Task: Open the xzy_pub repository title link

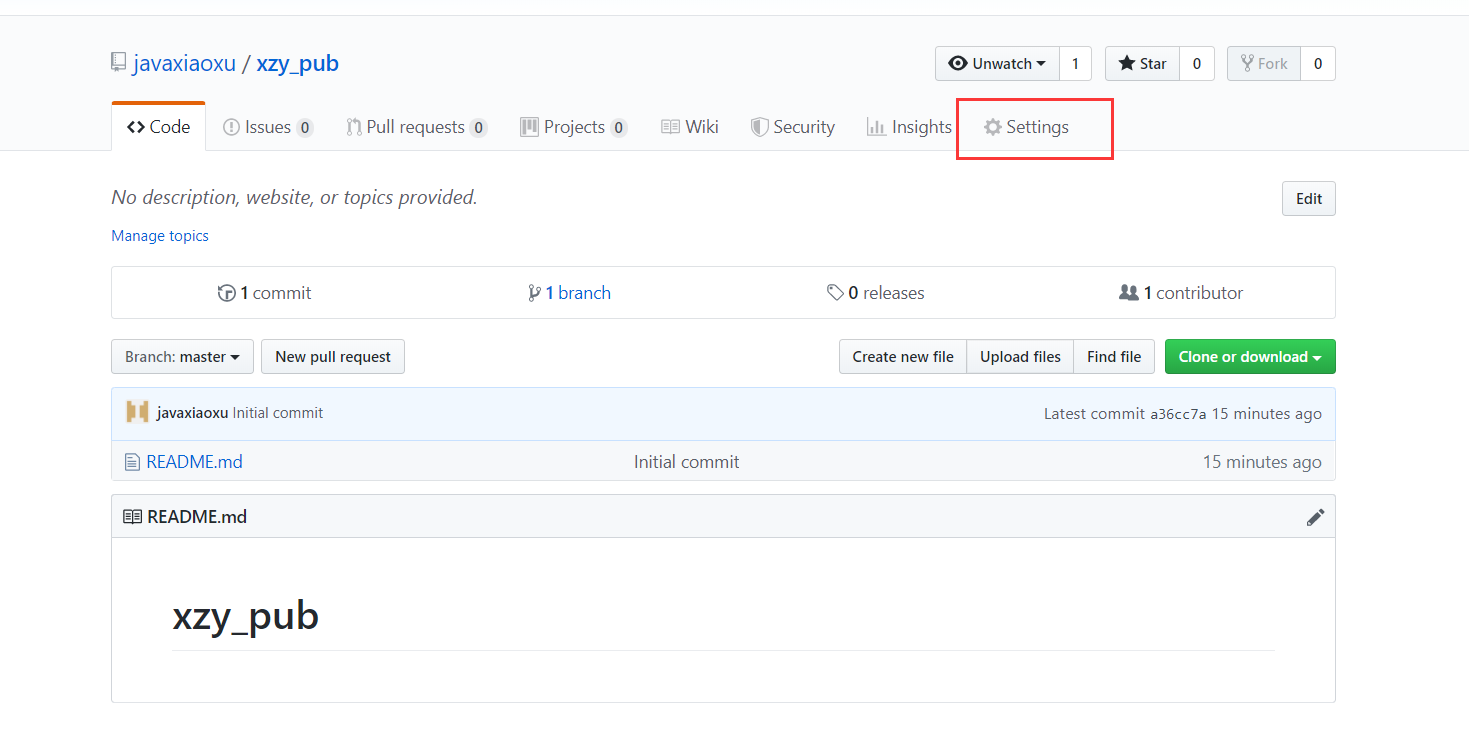Action: point(297,63)
